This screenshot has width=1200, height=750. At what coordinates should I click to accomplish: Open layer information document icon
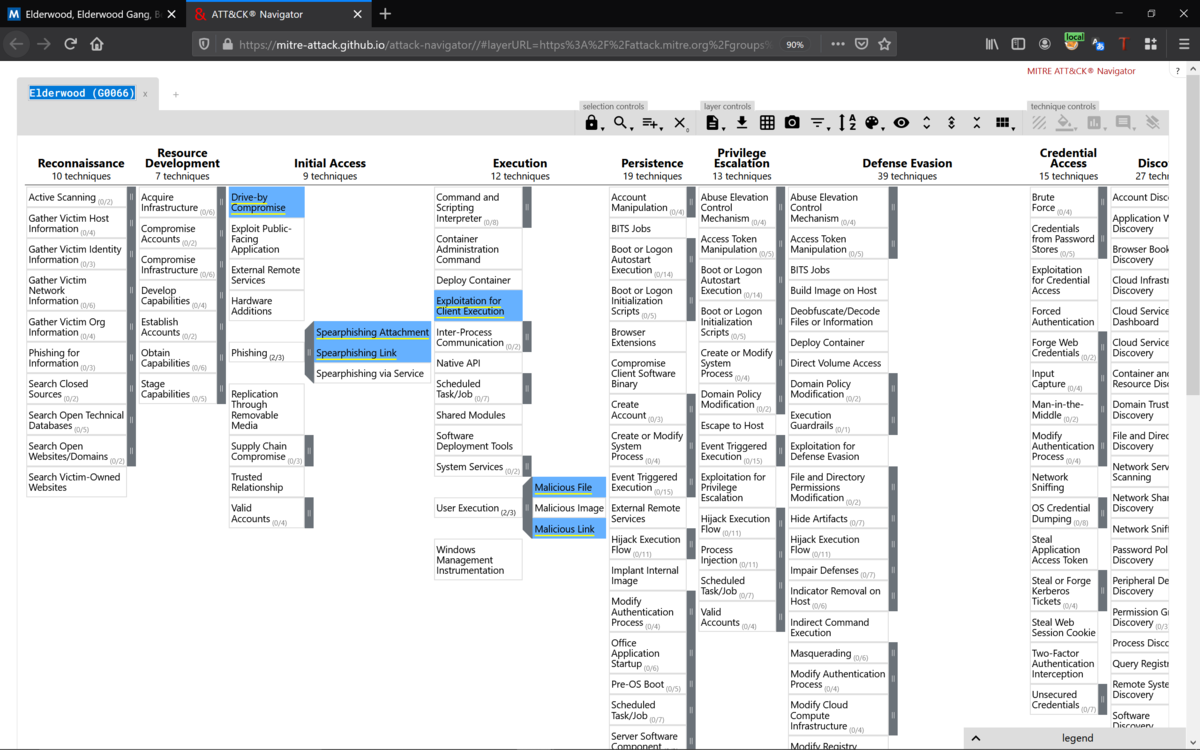pyautogui.click(x=713, y=123)
